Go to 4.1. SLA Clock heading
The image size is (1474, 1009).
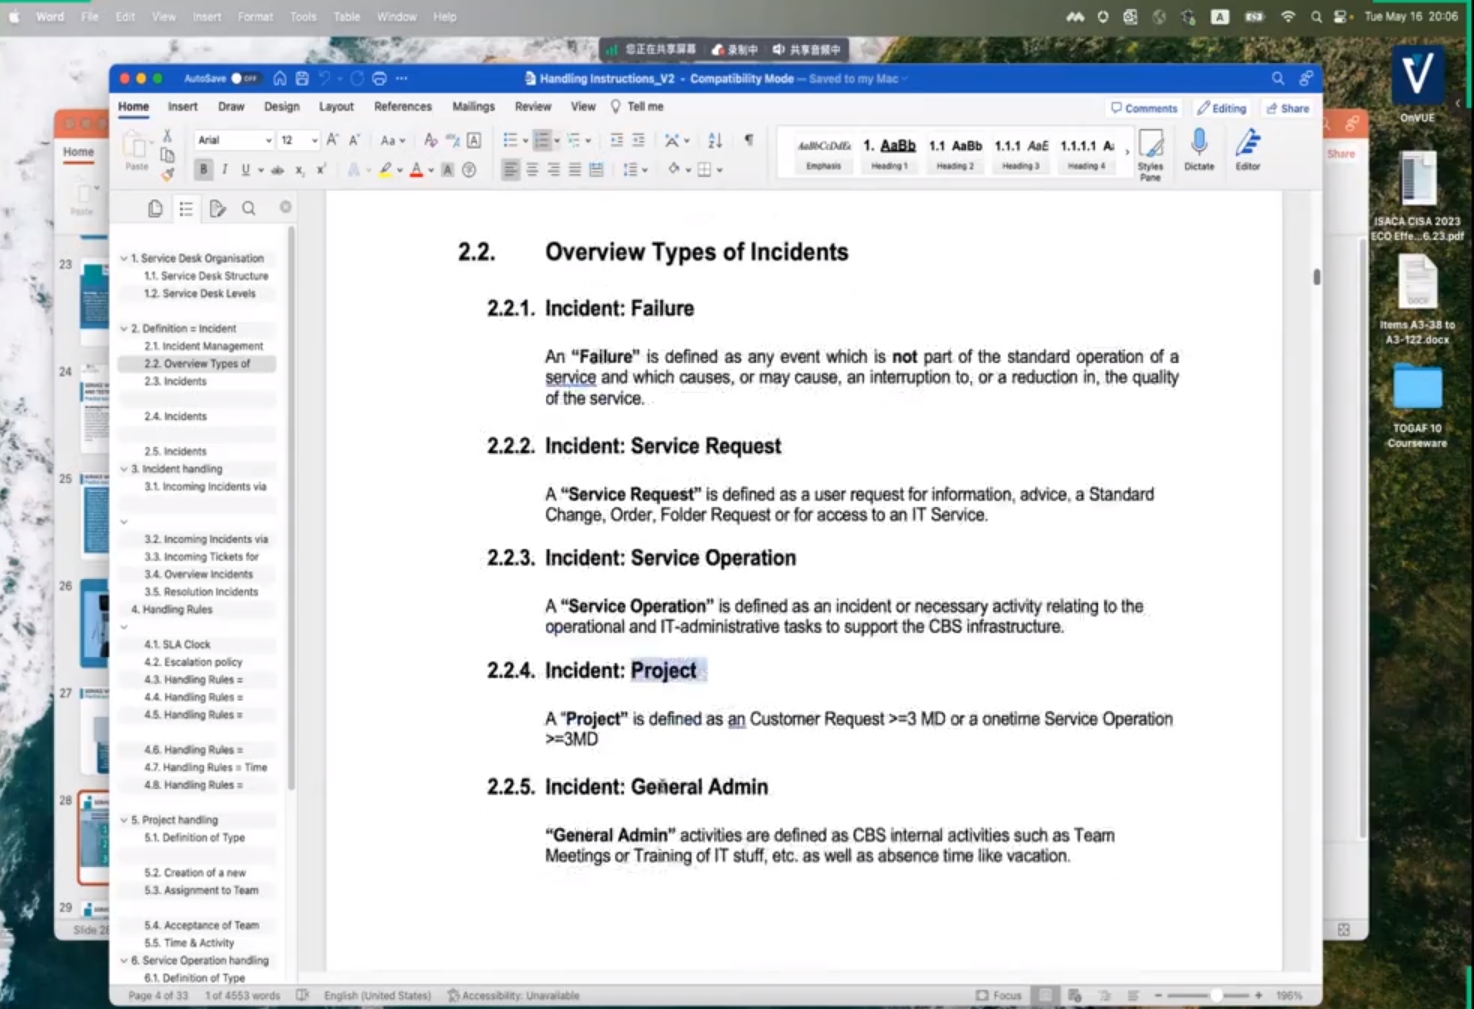[x=177, y=644]
